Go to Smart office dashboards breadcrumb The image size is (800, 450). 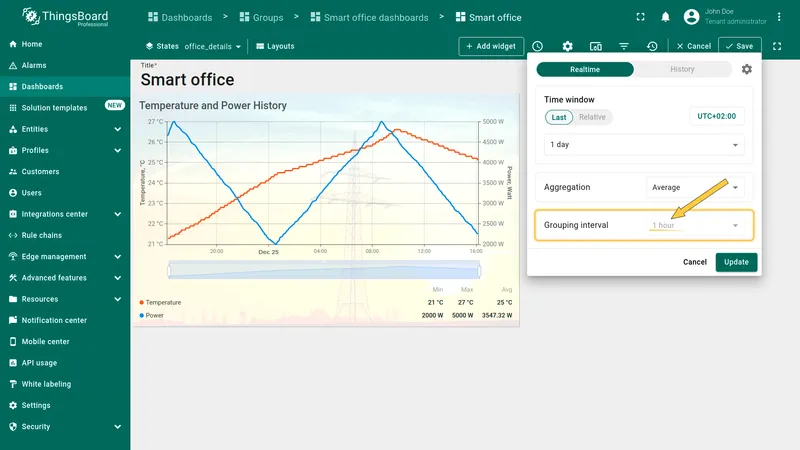(369, 17)
